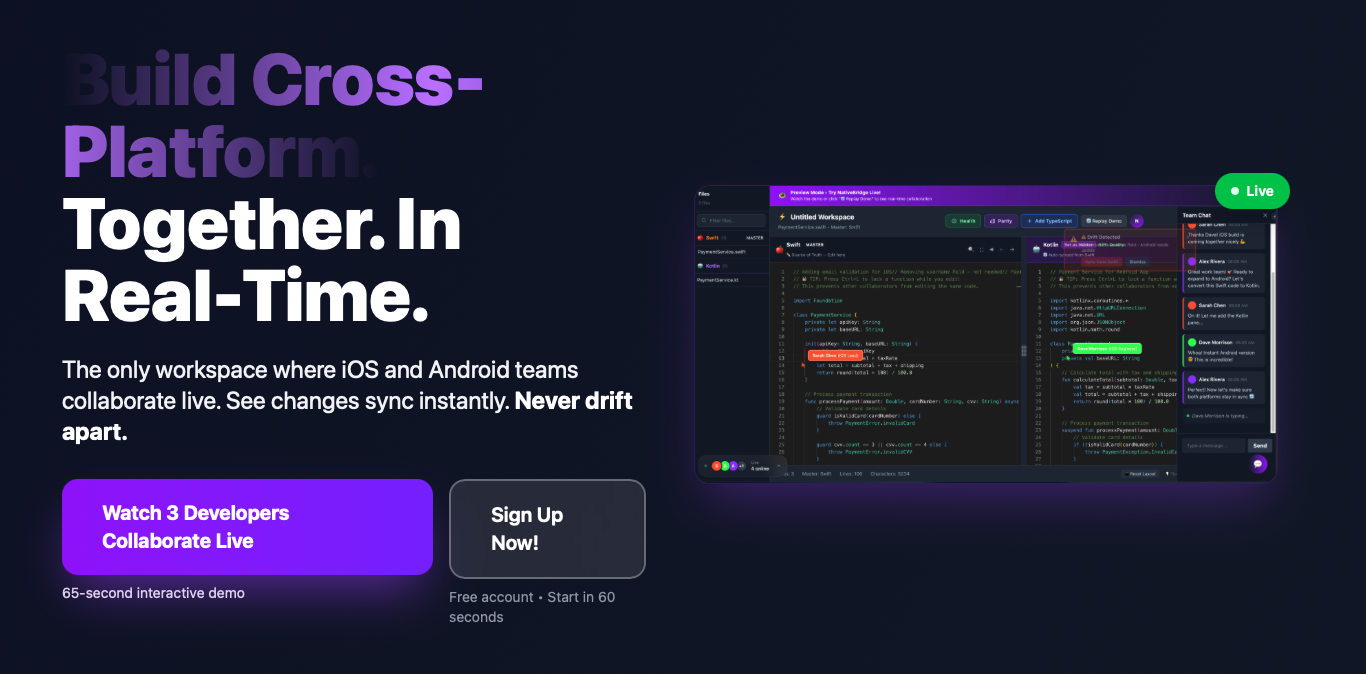Click the Type a message input field
Screen dimensions: 1366x674
pyautogui.click(x=1214, y=446)
